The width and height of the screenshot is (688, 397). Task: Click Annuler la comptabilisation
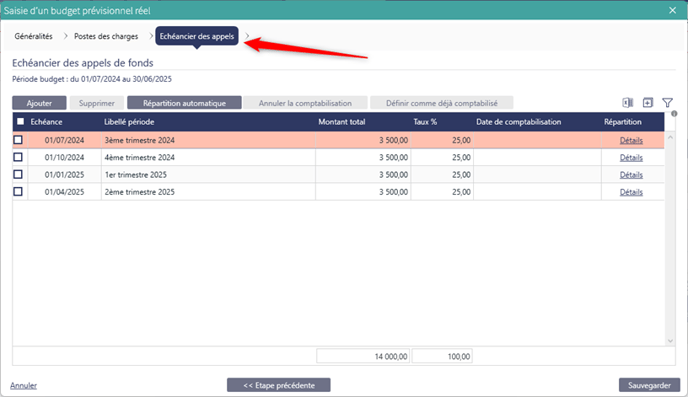(x=305, y=103)
